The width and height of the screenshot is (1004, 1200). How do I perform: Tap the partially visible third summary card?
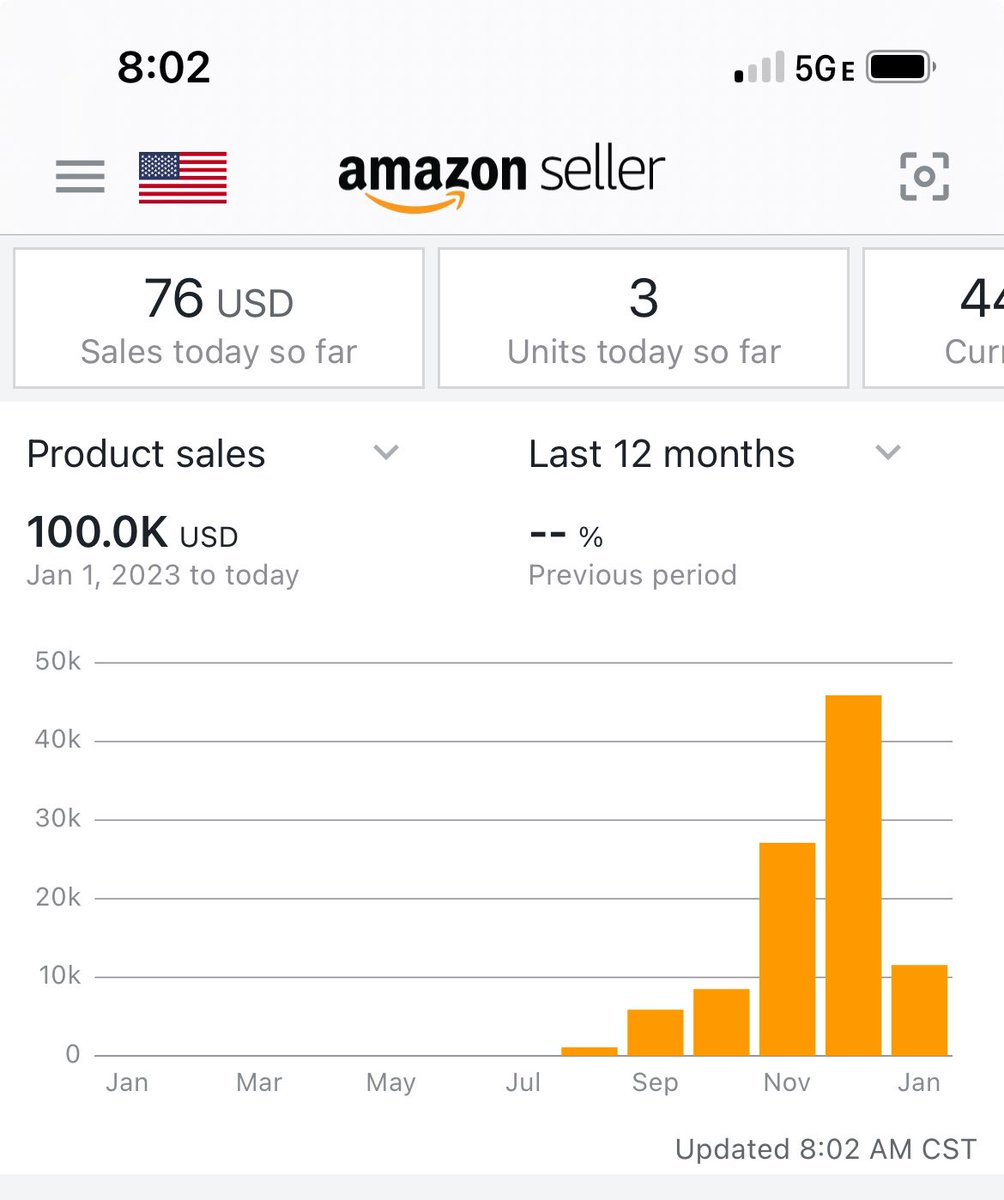(934, 318)
